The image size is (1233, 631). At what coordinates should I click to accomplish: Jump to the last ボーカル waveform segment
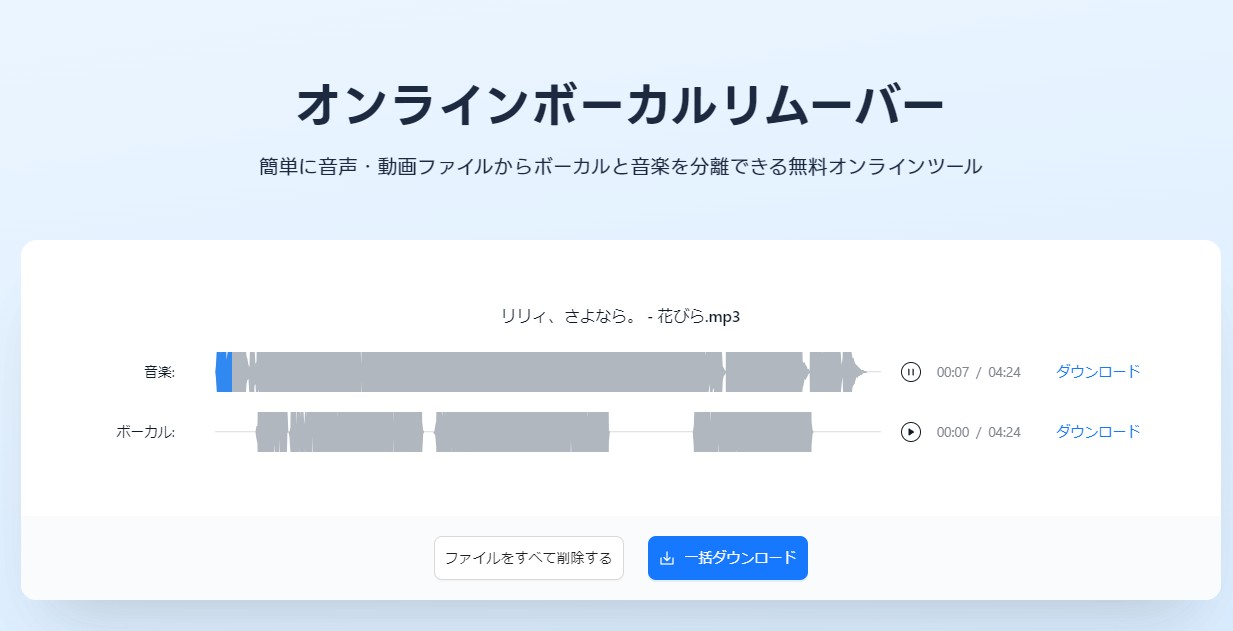click(752, 432)
